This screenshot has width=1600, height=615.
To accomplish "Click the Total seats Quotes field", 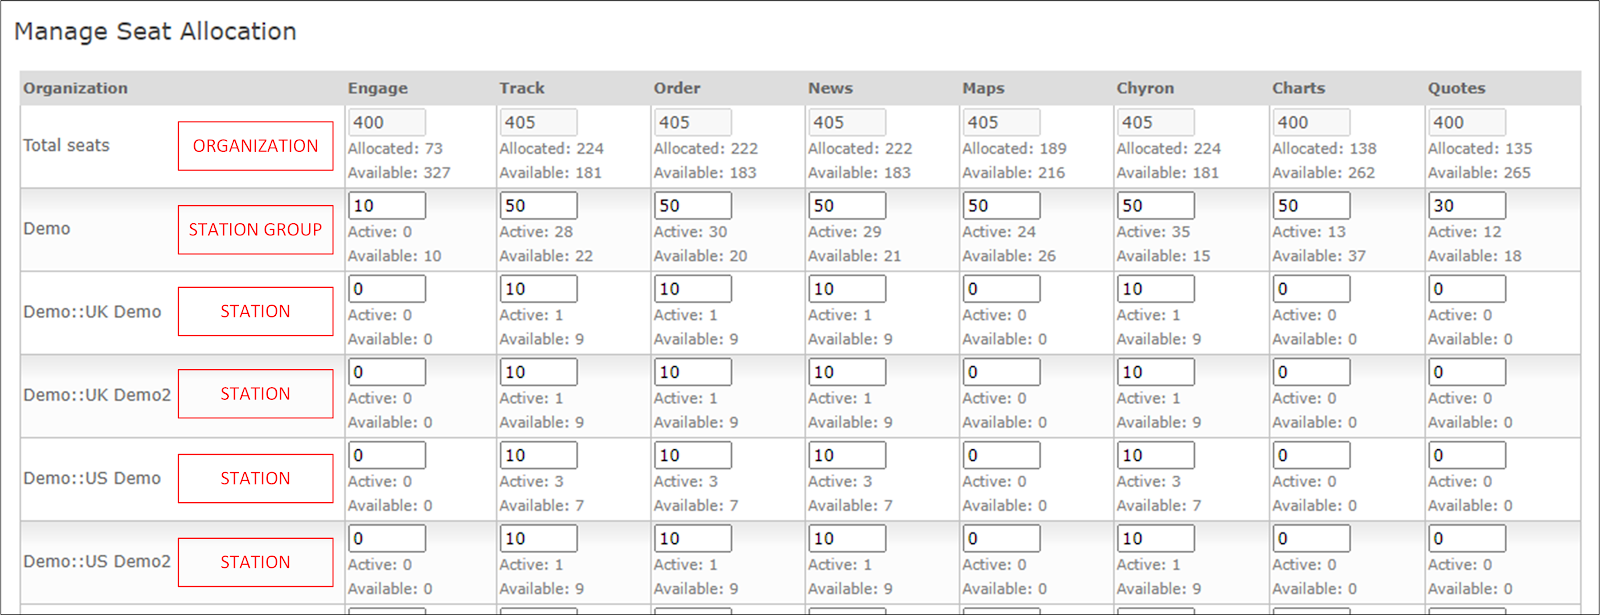I will click(x=1466, y=122).
